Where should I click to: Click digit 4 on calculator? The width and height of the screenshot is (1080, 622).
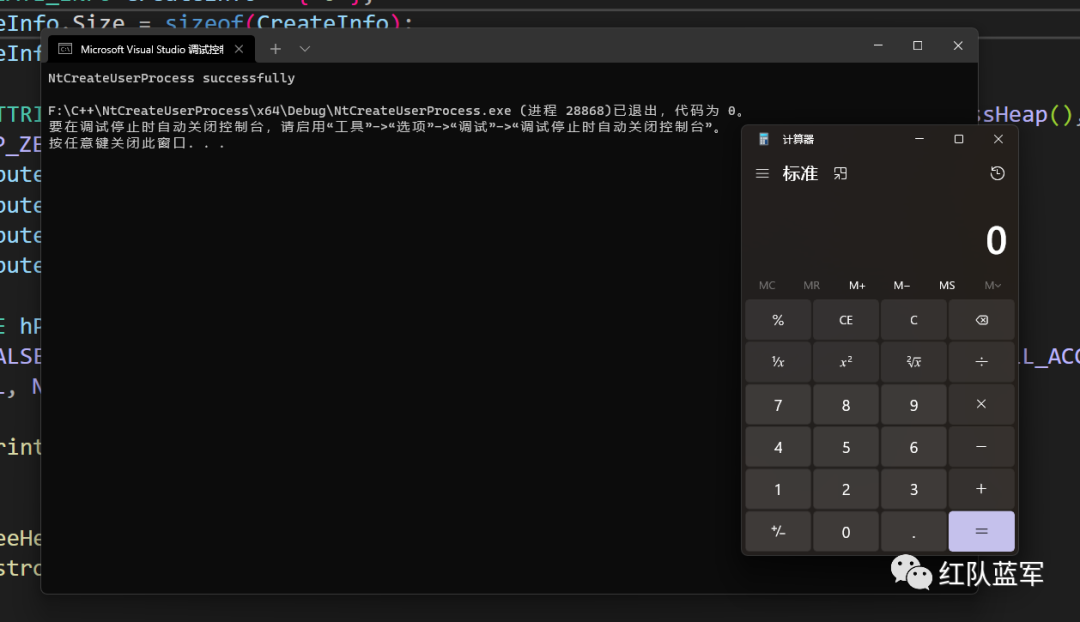(778, 447)
